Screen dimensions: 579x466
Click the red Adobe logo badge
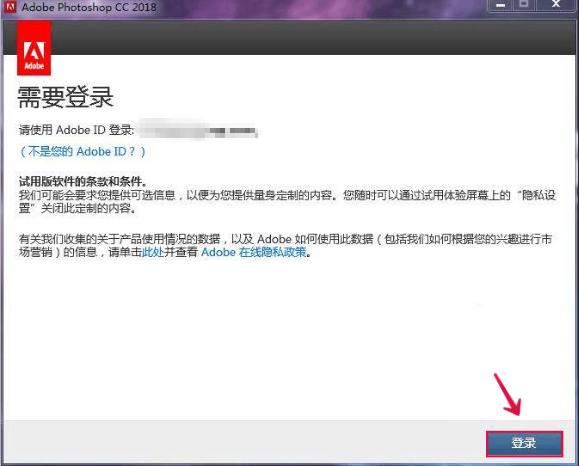tap(34, 48)
